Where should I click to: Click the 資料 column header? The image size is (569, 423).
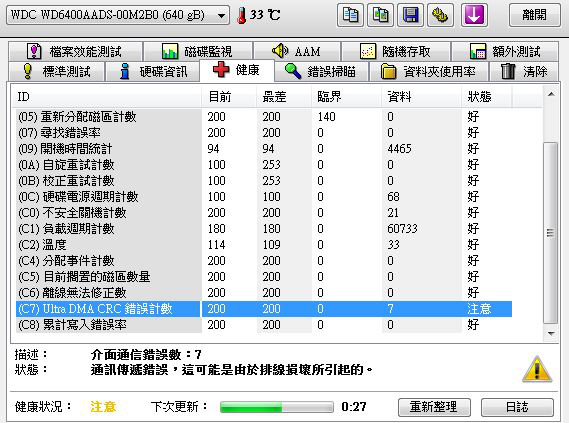tap(400, 97)
